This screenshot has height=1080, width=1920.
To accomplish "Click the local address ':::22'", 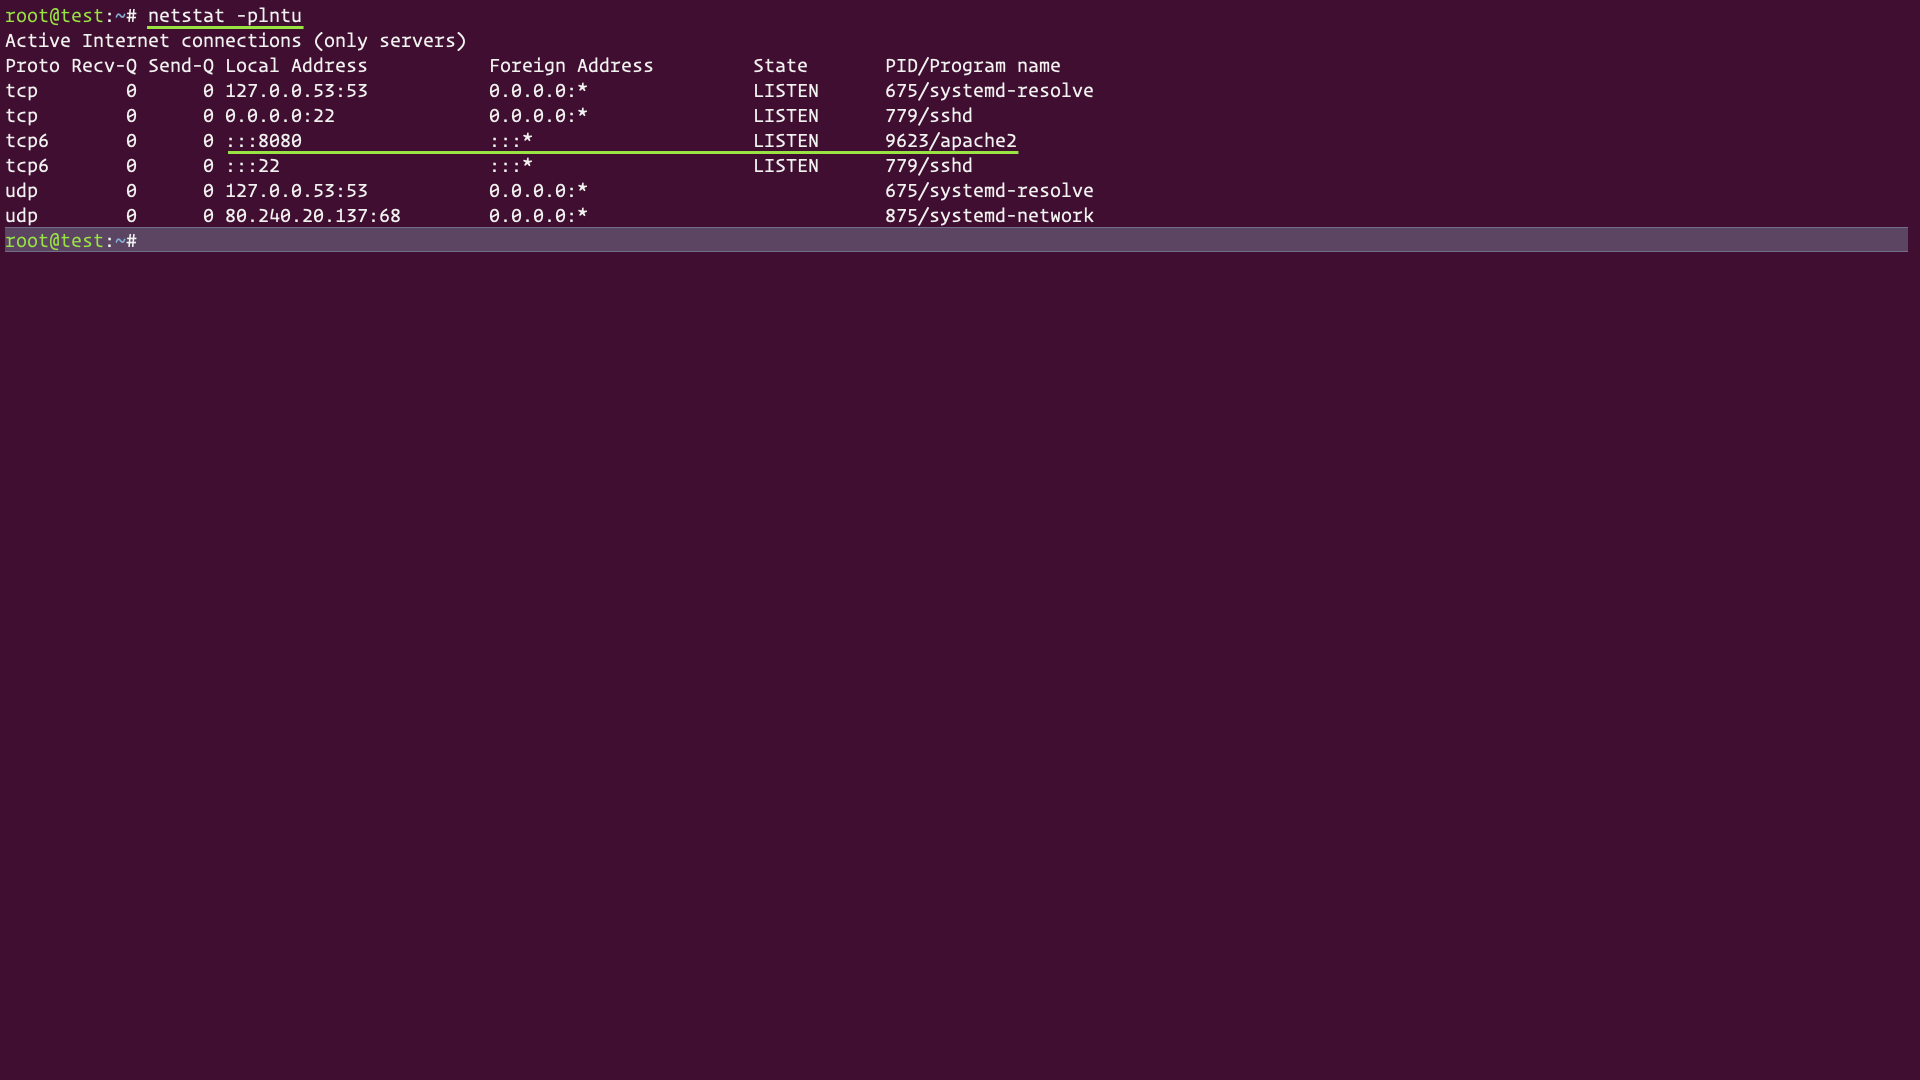I will [253, 166].
